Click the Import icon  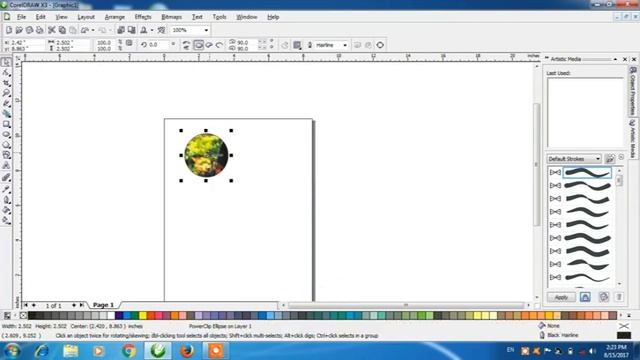[x=121, y=30]
